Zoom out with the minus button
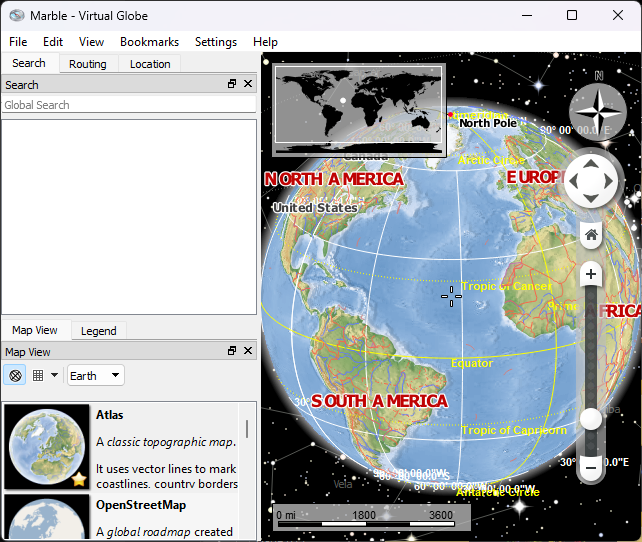The image size is (642, 542). [591, 466]
